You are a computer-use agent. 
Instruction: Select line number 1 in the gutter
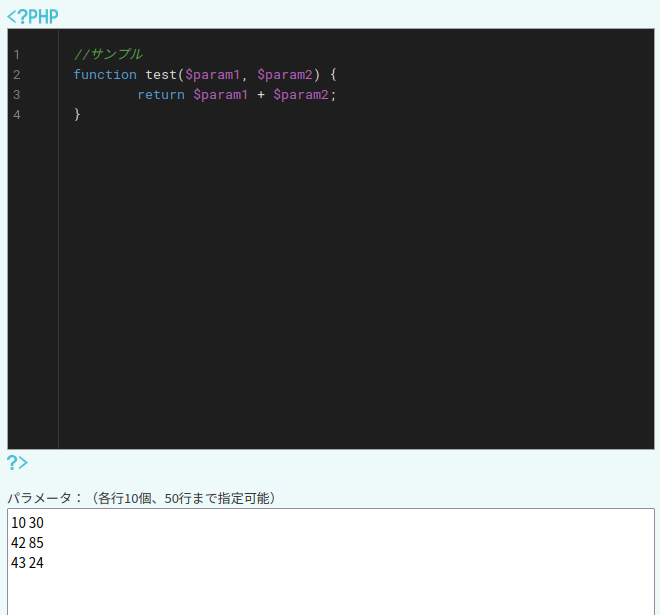(x=17, y=55)
